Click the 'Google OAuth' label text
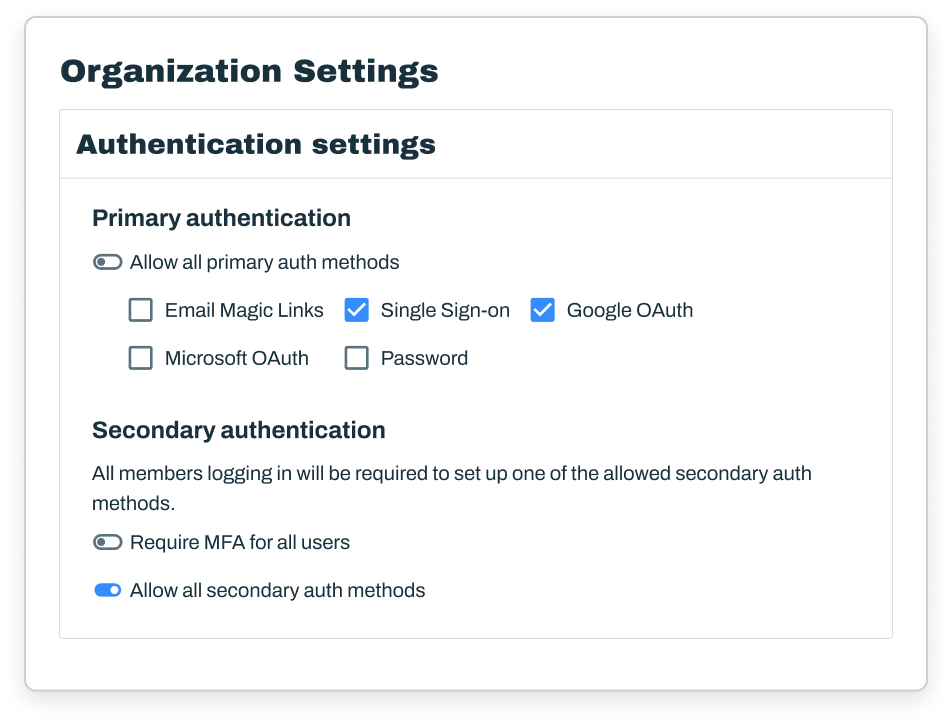952x724 pixels. [629, 310]
